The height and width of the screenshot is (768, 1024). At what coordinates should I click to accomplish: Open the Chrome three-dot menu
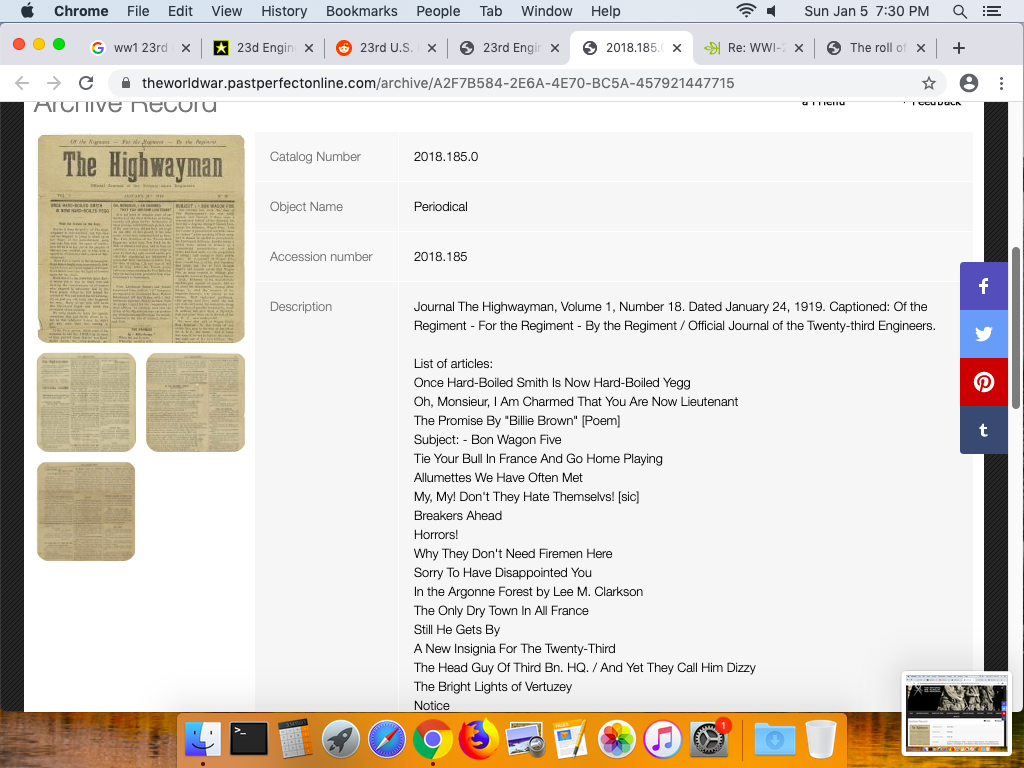pyautogui.click(x=1001, y=83)
